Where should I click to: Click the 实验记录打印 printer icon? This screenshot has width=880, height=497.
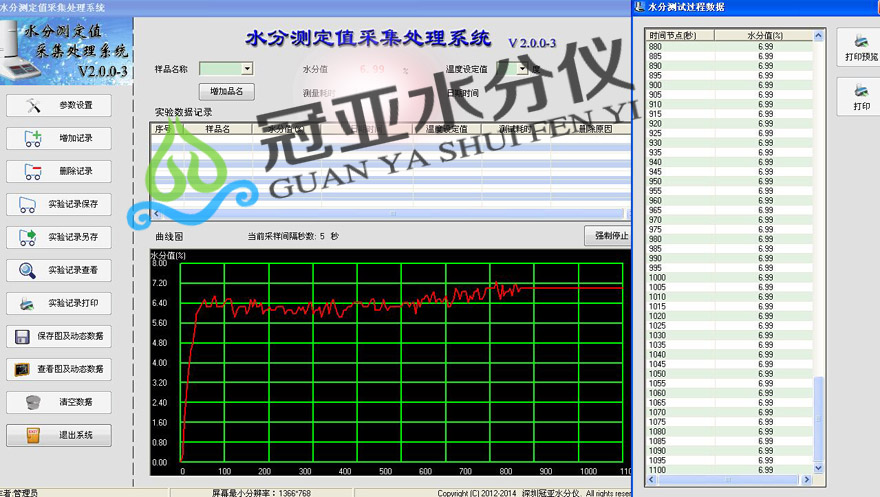pos(28,303)
